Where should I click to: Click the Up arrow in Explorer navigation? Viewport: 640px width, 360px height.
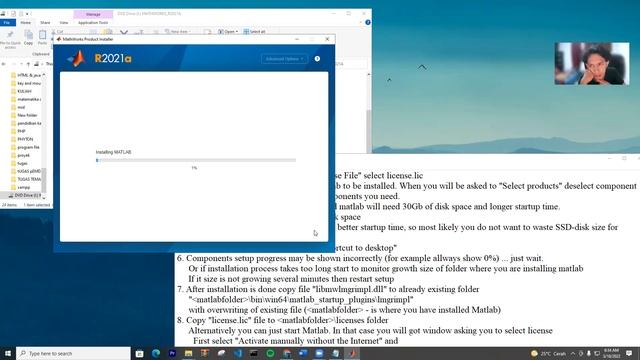coord(28,64)
